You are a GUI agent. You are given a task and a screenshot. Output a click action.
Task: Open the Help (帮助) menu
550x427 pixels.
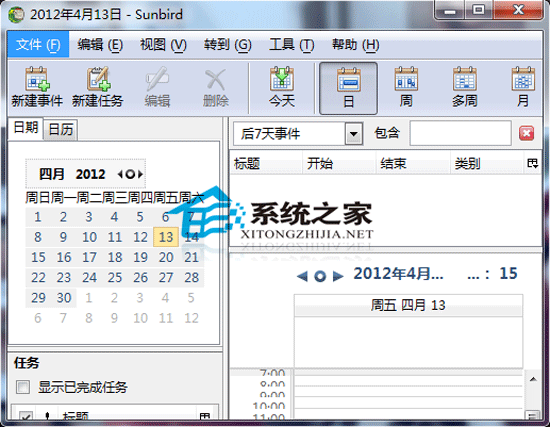point(355,45)
